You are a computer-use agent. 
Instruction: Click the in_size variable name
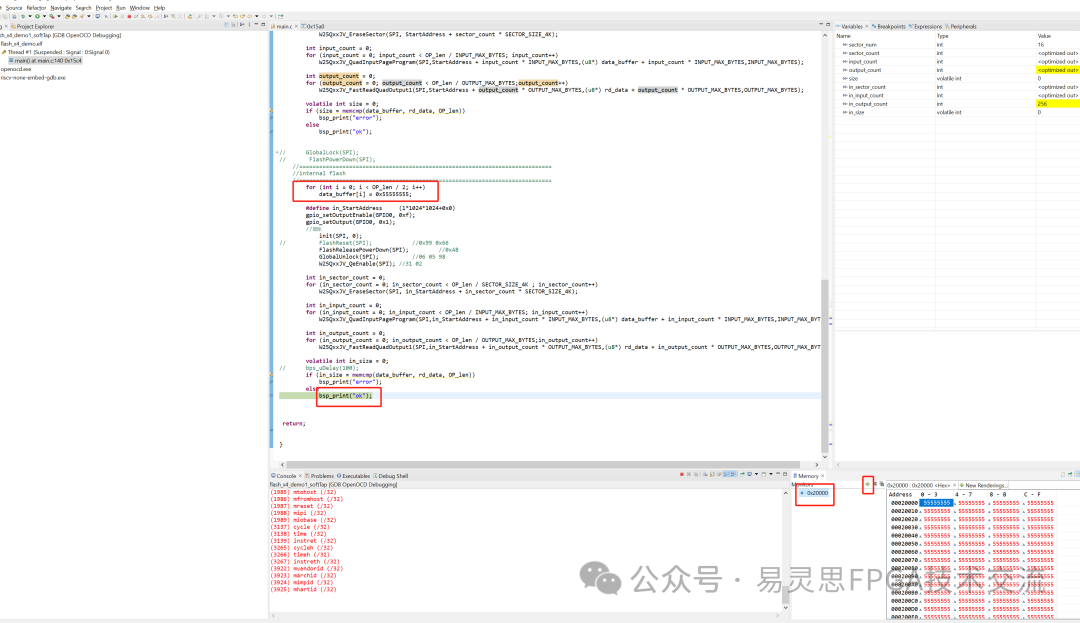(x=856, y=112)
